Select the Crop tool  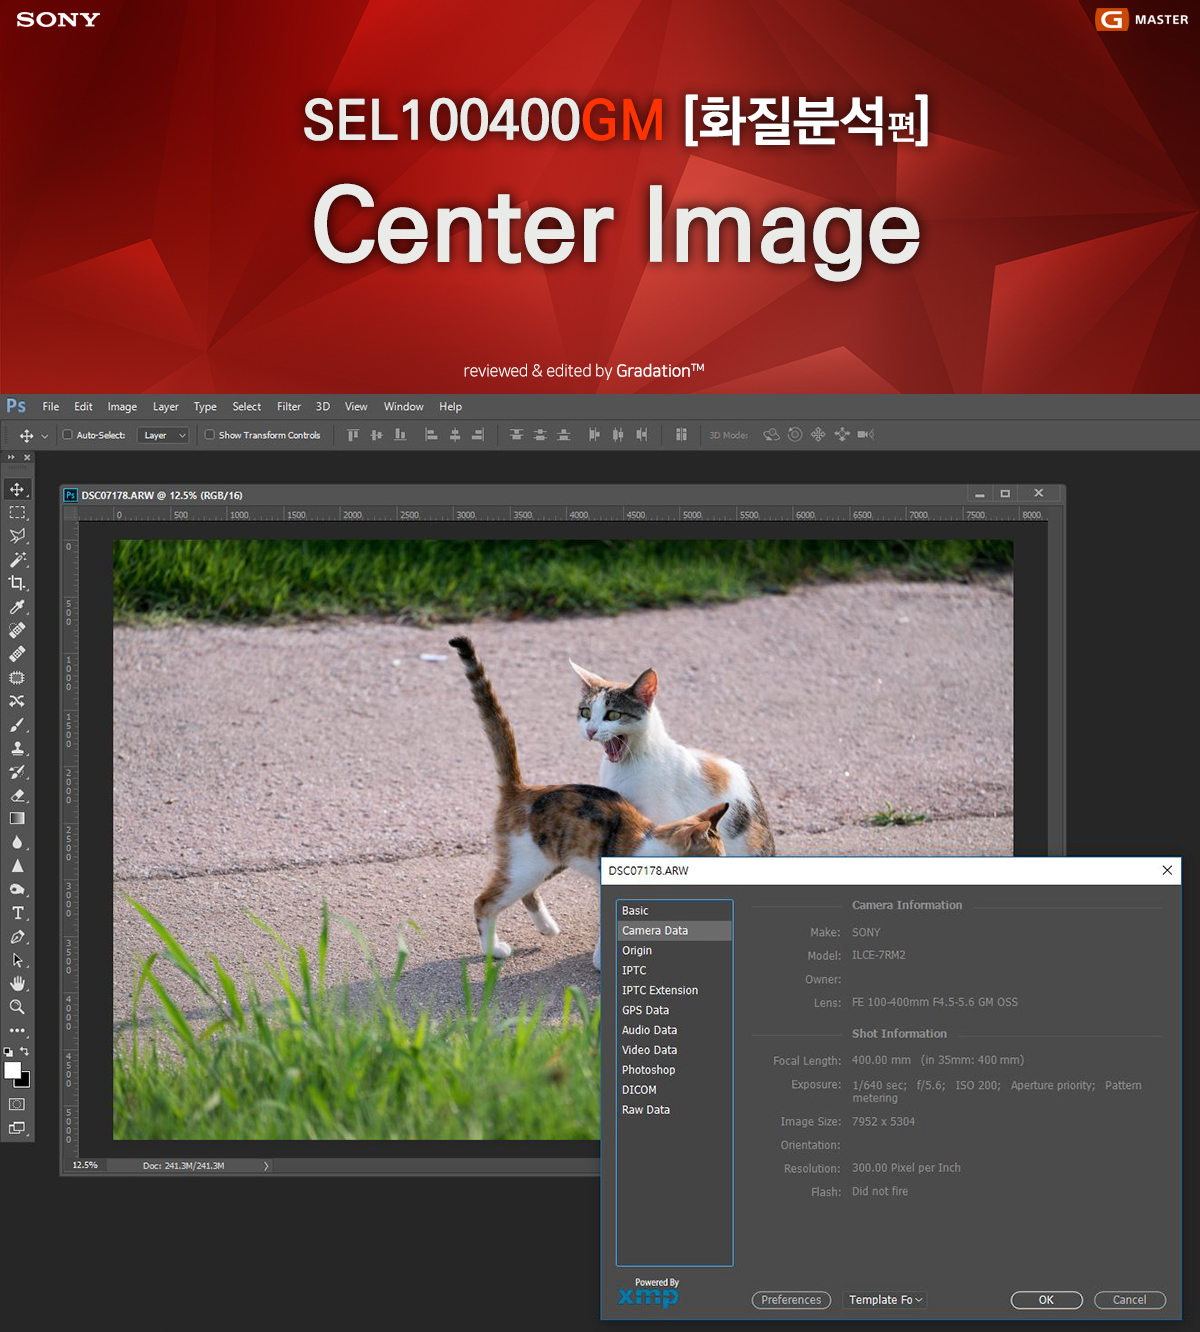click(x=17, y=583)
